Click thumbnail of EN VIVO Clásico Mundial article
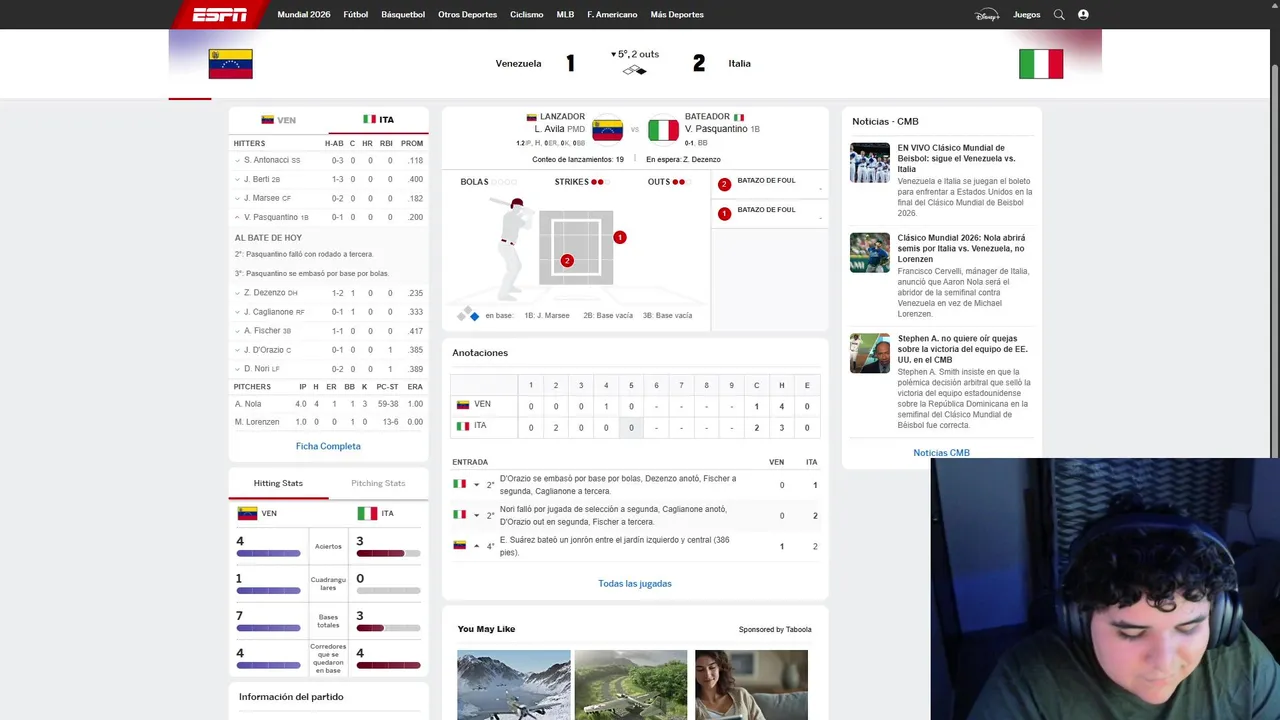Viewport: 1280px width, 720px height. (870, 163)
